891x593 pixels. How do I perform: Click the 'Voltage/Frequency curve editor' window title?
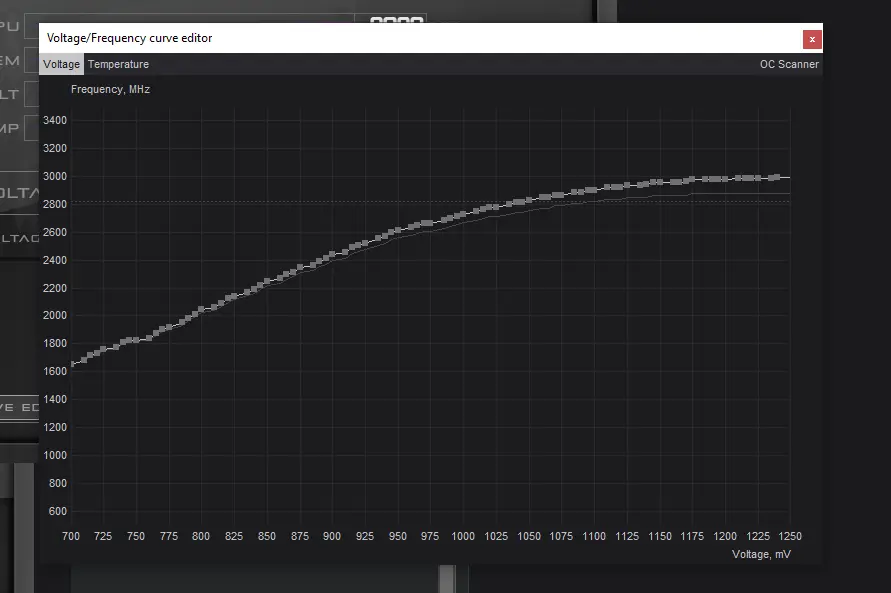(x=130, y=38)
